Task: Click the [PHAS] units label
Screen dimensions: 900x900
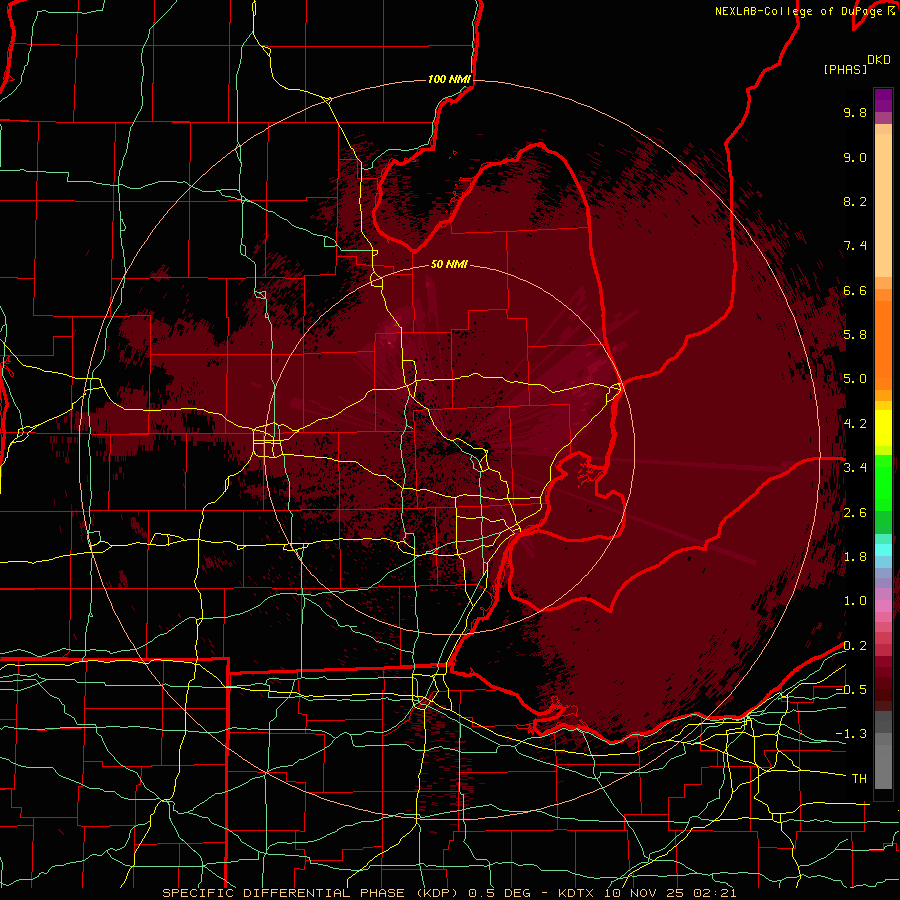Action: pyautogui.click(x=845, y=70)
